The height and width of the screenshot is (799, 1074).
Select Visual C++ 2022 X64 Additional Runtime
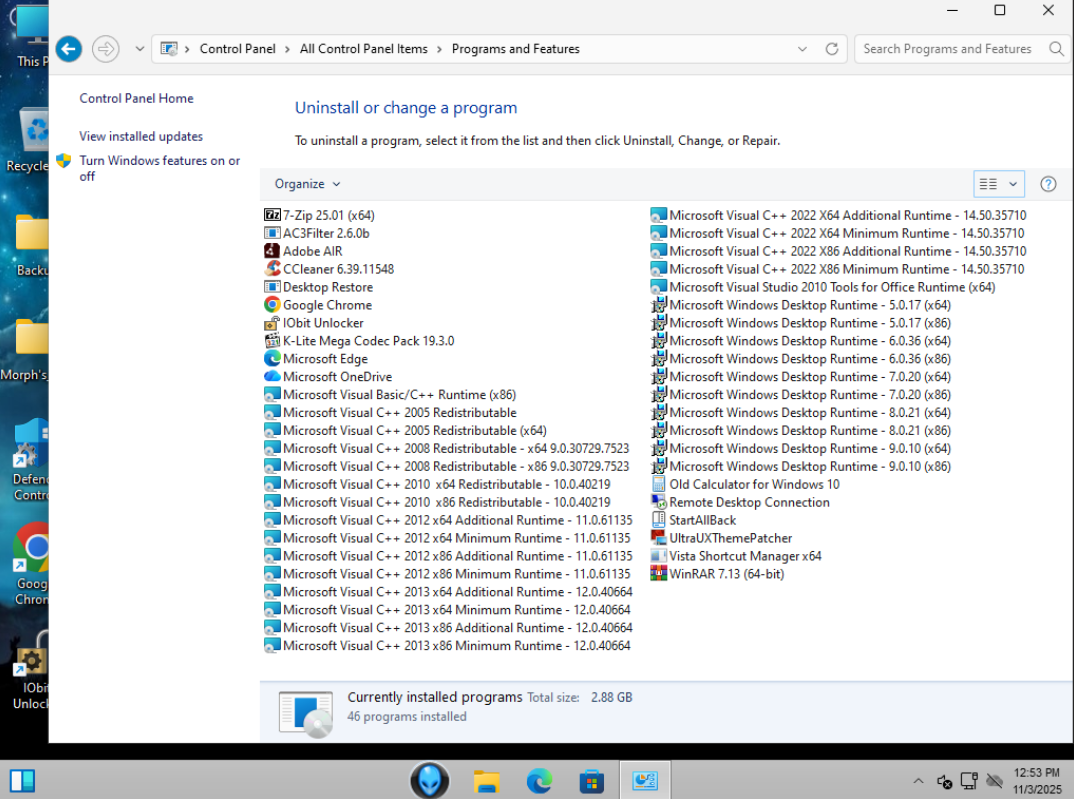coord(838,215)
